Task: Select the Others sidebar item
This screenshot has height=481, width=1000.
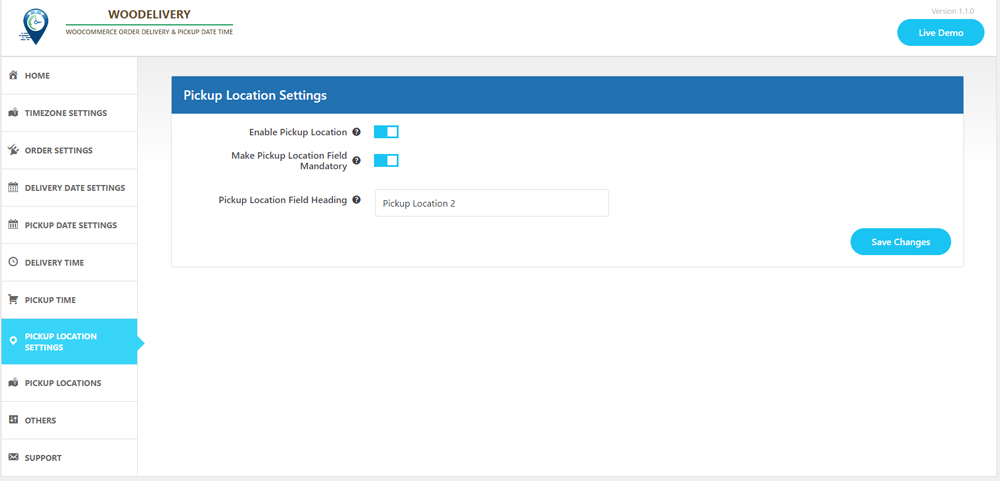Action: 41,421
